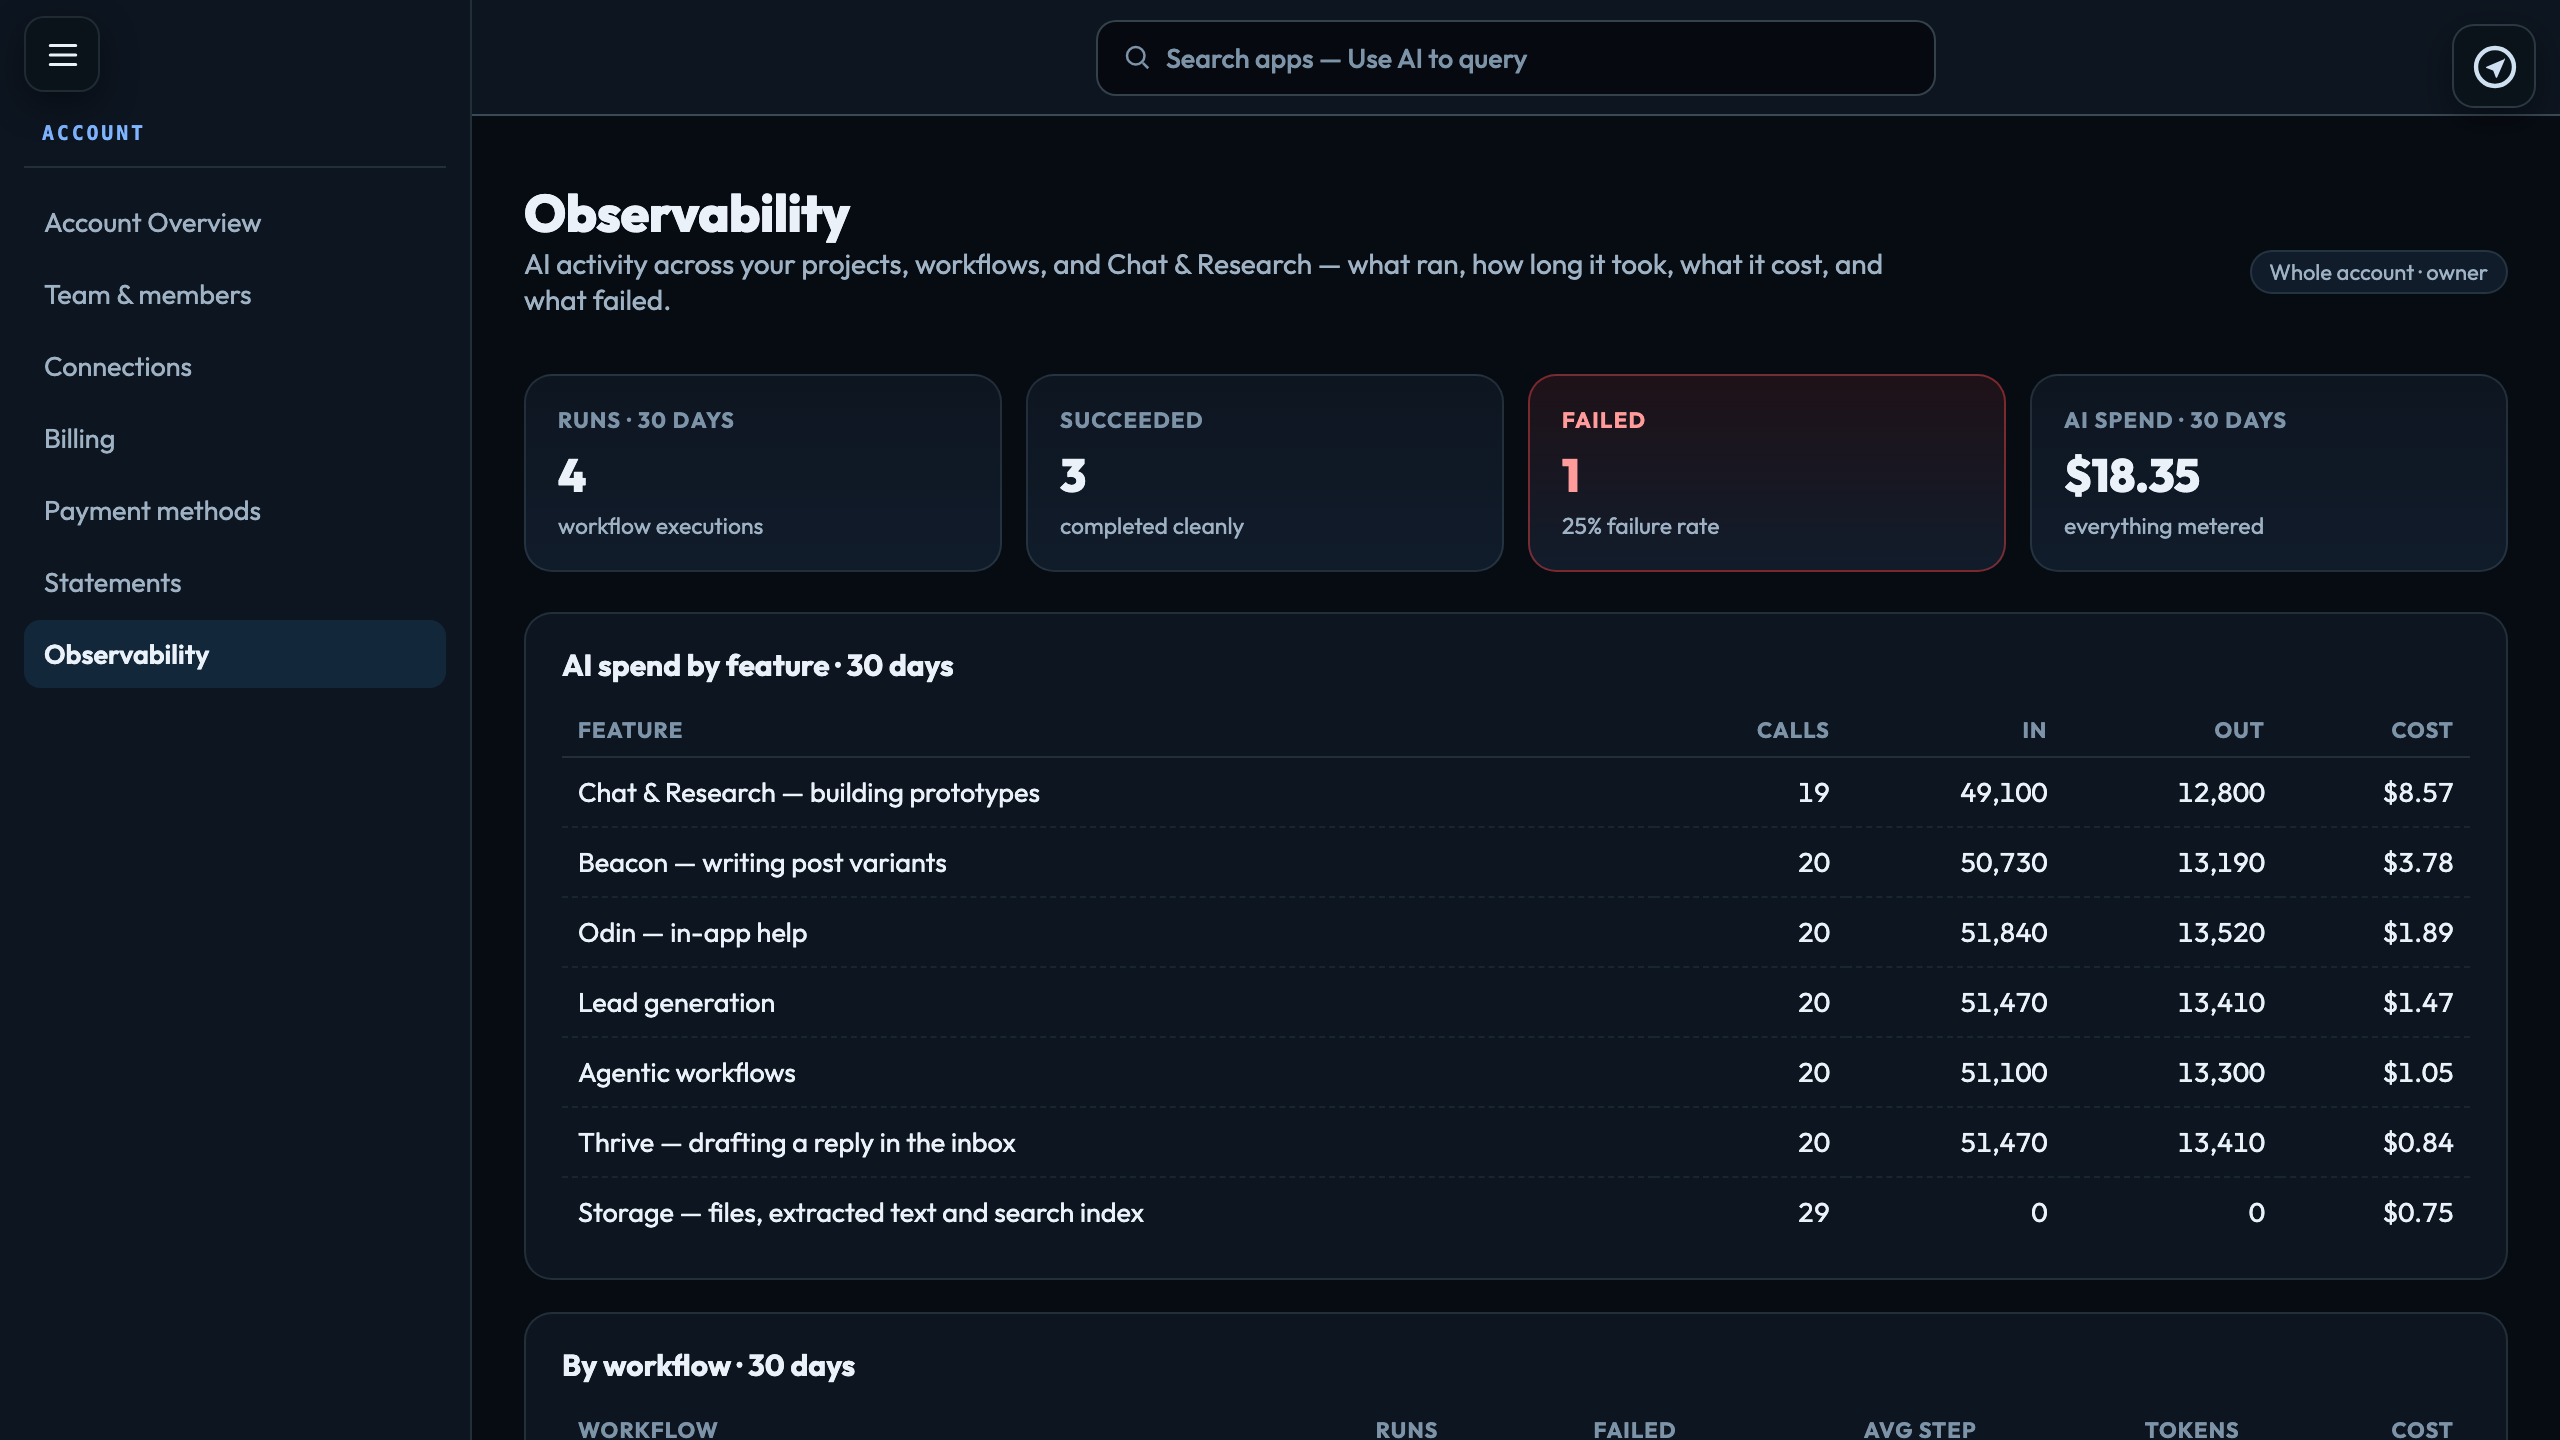Viewport: 2560px width, 1440px height.
Task: Click the 51,840 input tokens value
Action: click(2004, 932)
